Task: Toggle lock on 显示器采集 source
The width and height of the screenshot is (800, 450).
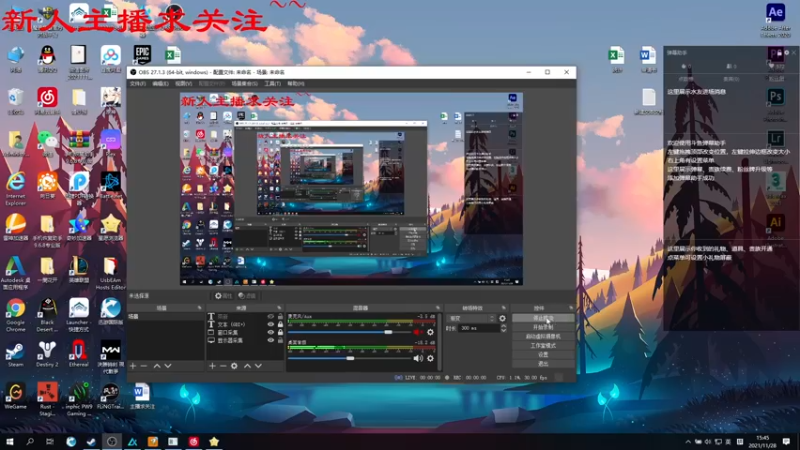Action: [x=280, y=340]
